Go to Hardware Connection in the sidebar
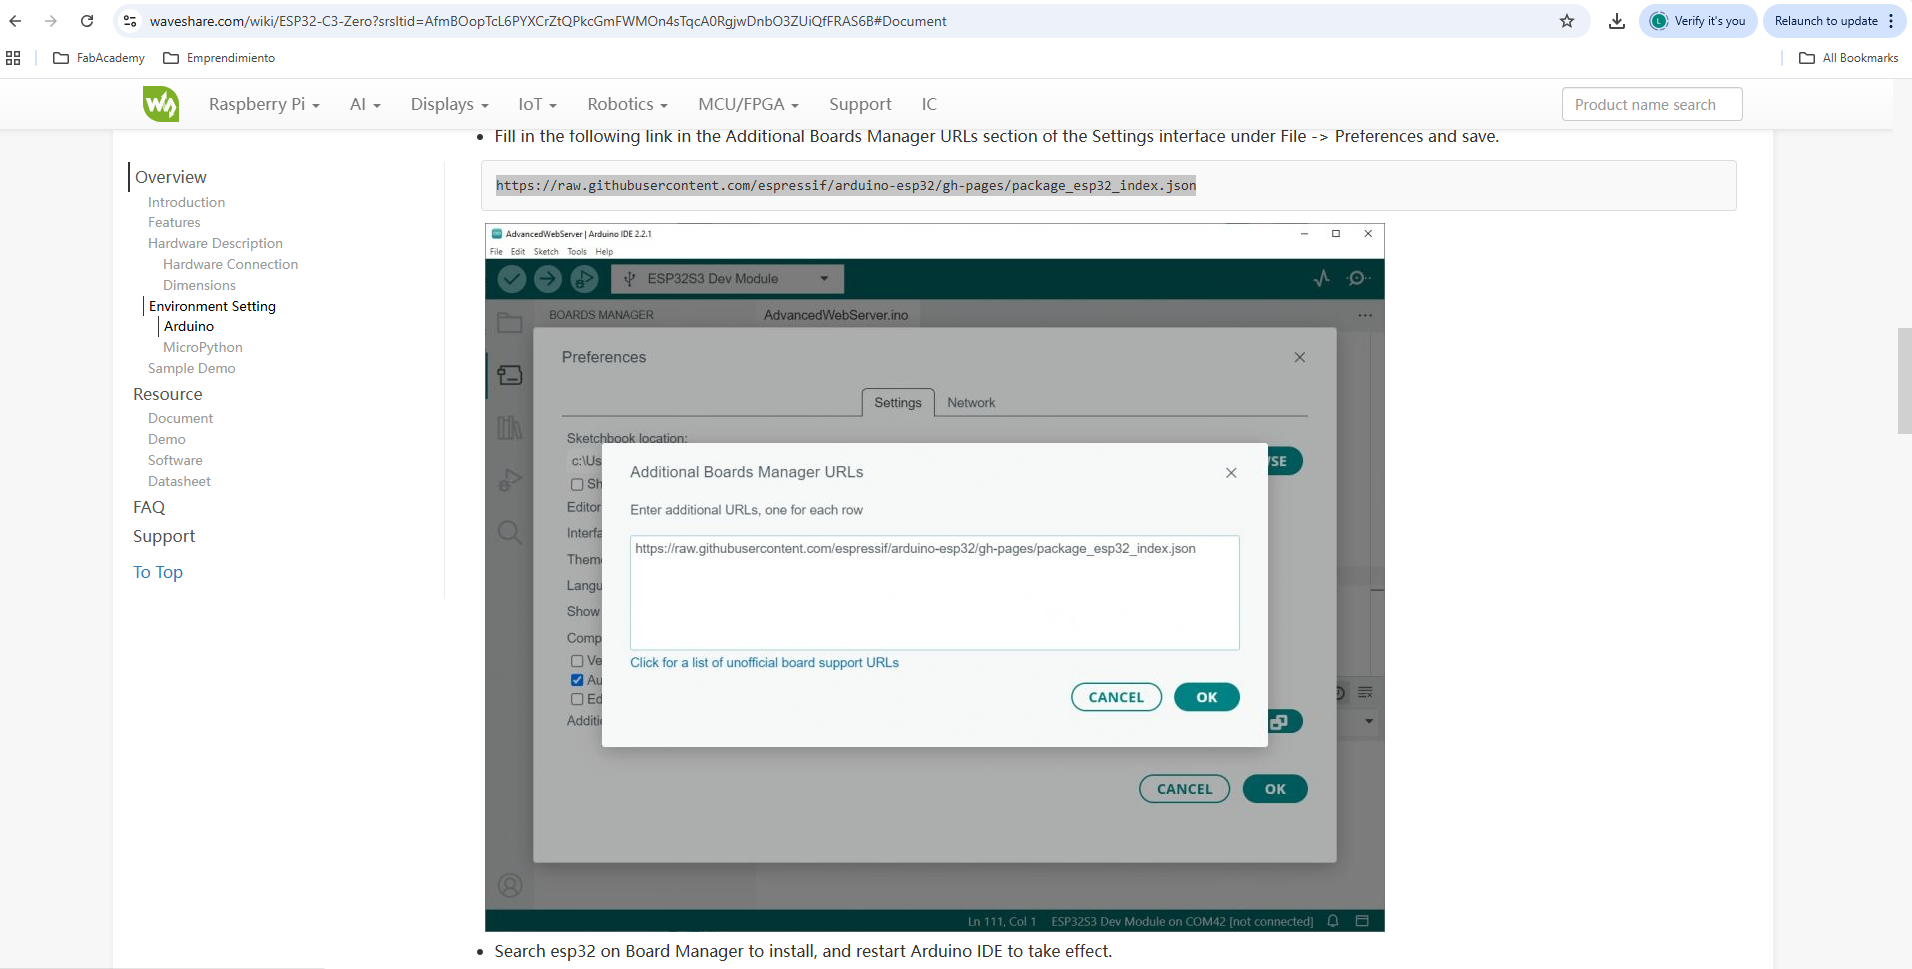The image size is (1912, 969). (231, 265)
